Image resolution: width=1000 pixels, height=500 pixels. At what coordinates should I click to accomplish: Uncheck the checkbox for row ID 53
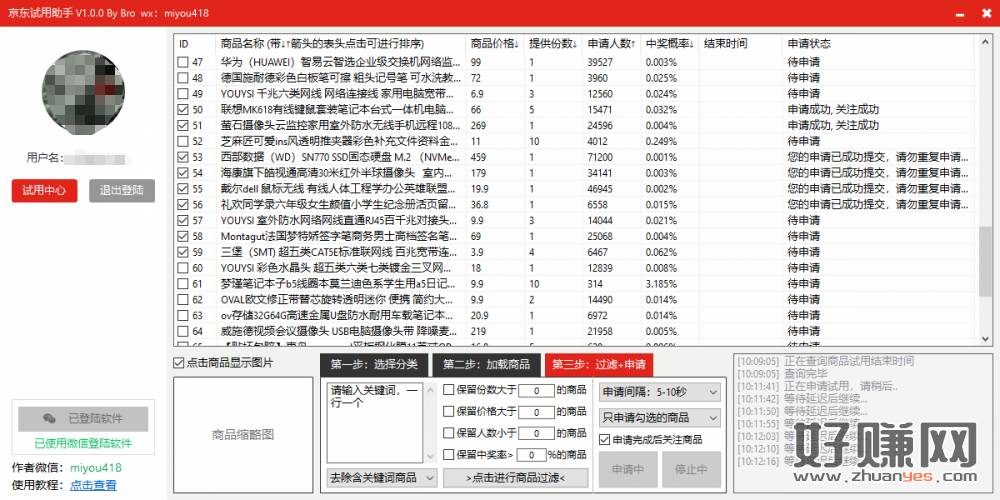coord(183,157)
